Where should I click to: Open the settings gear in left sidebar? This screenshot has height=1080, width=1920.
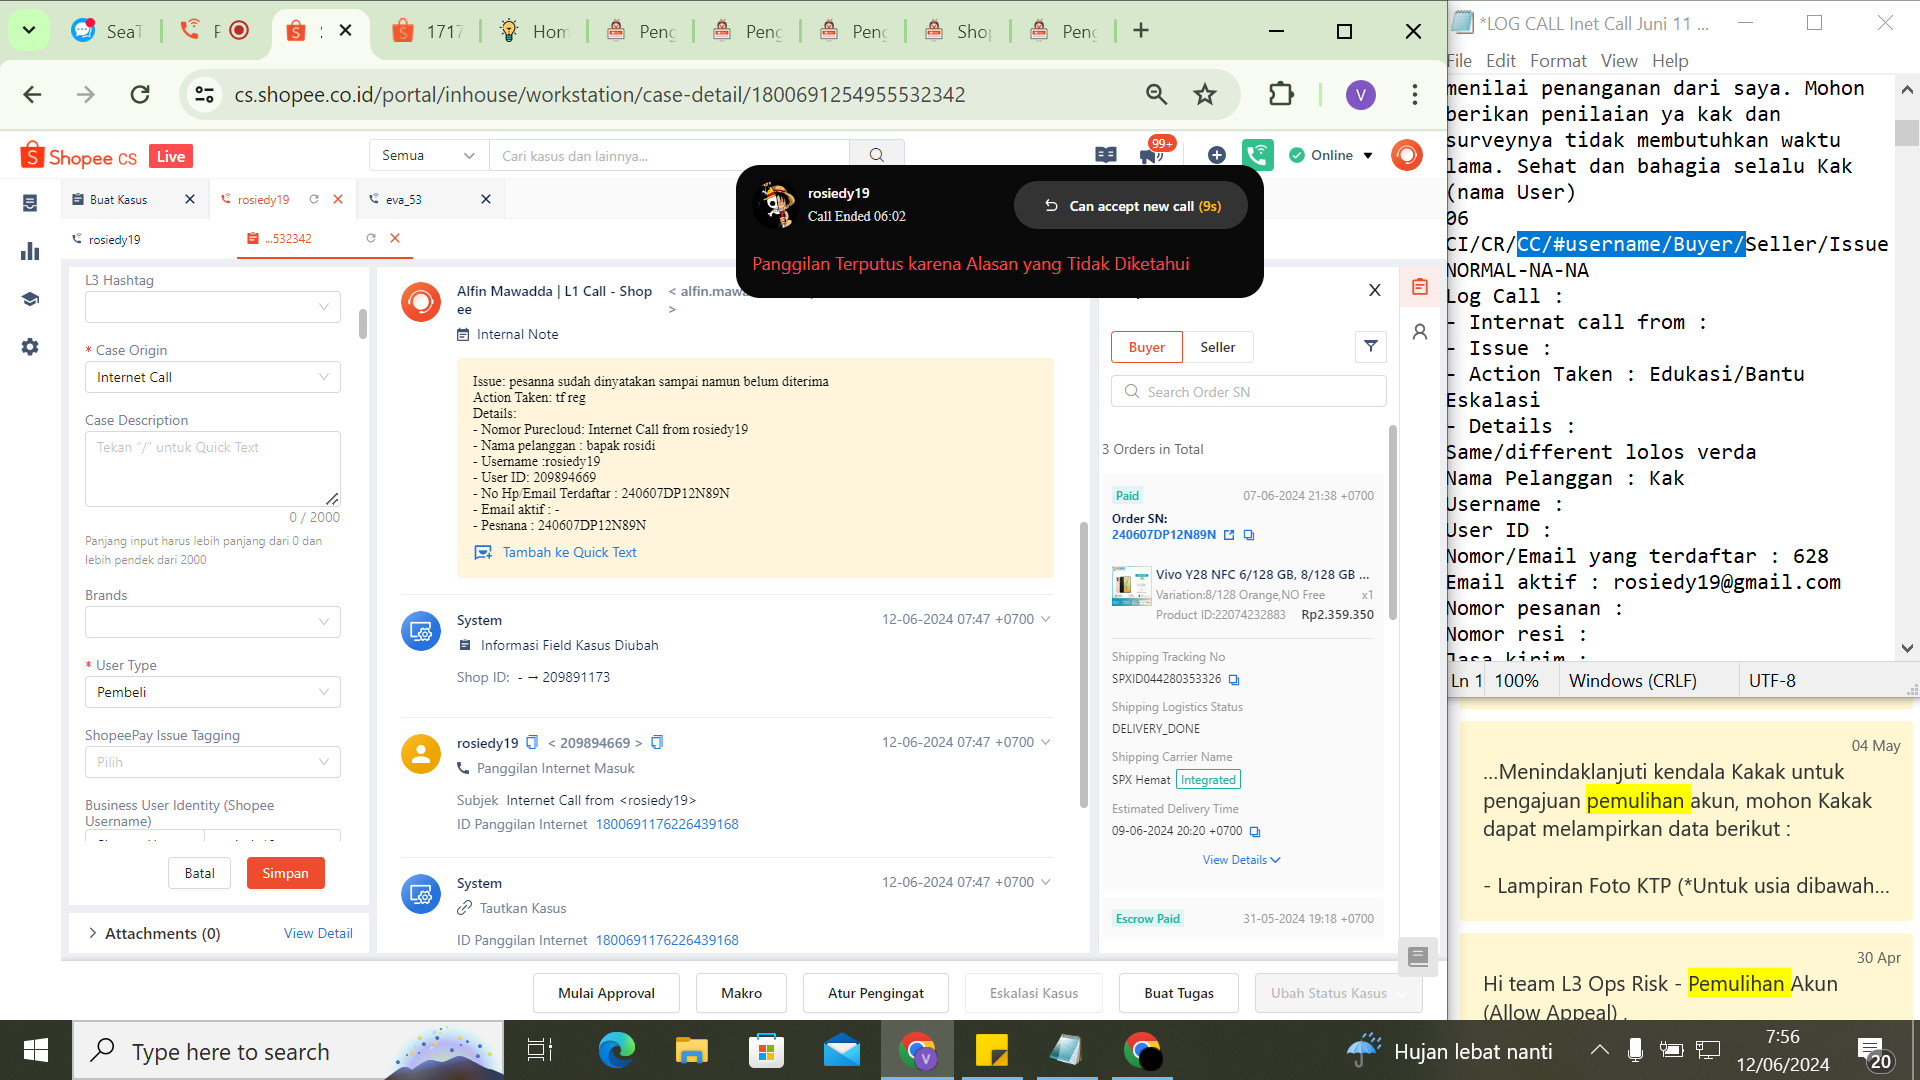pos(30,347)
